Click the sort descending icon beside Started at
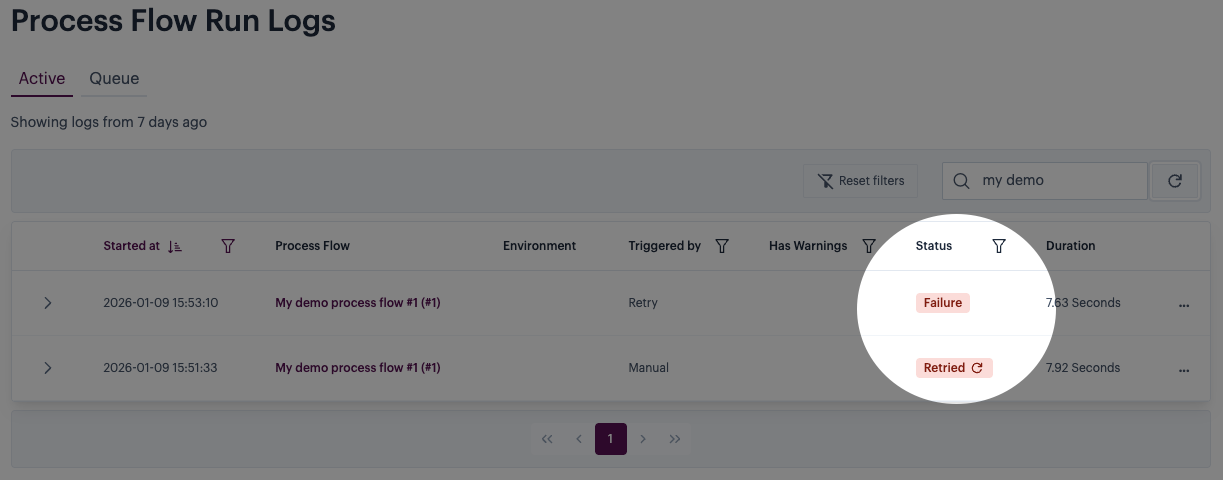The height and width of the screenshot is (480, 1223). [x=175, y=246]
